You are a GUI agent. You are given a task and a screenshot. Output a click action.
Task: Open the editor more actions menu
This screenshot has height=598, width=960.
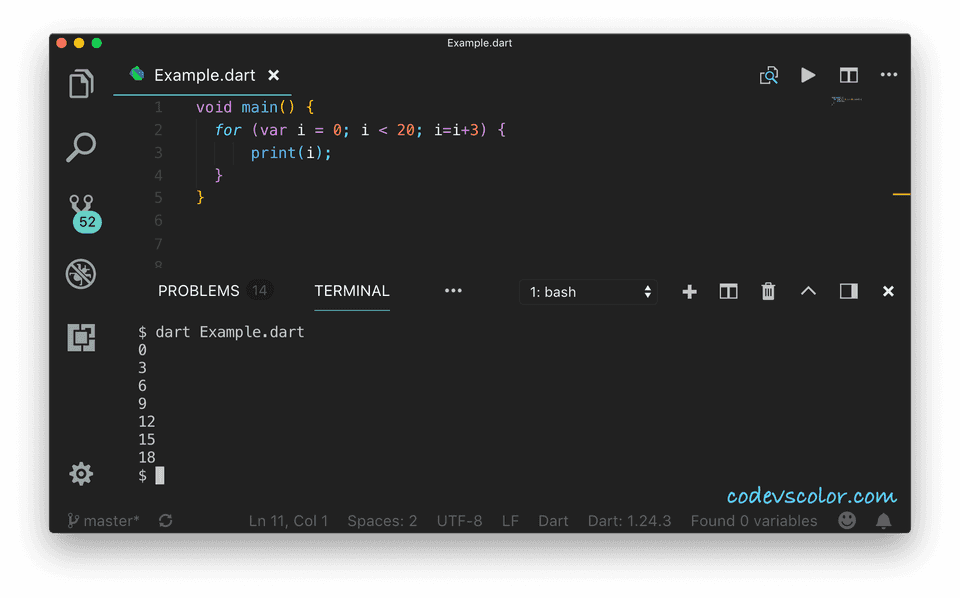(888, 75)
